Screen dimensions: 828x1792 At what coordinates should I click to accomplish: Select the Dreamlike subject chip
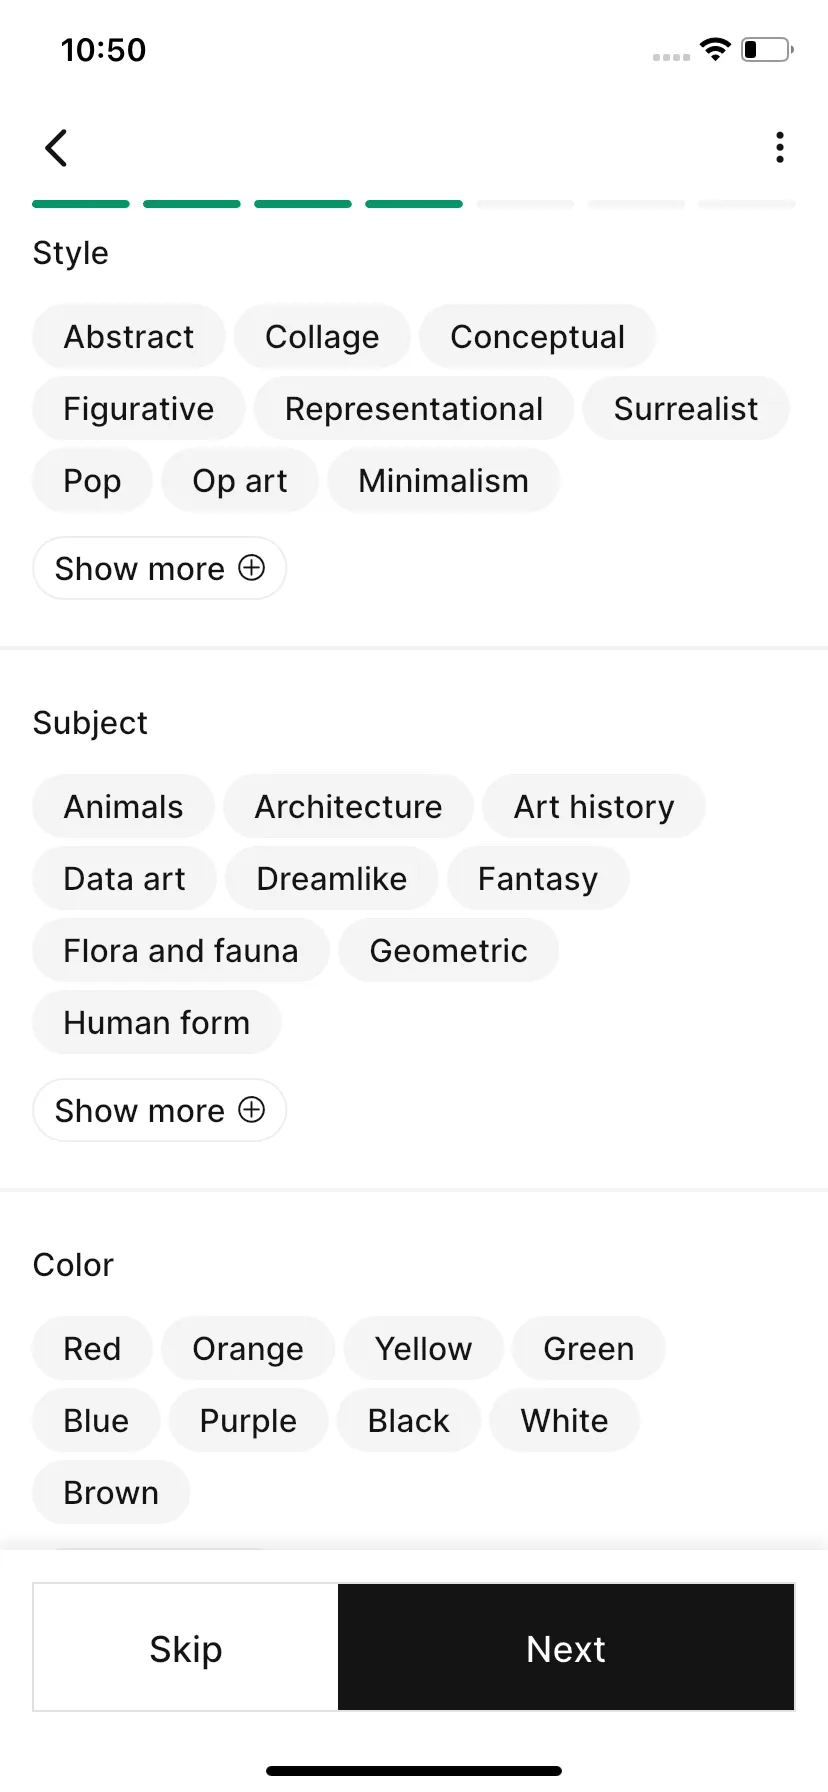click(332, 879)
